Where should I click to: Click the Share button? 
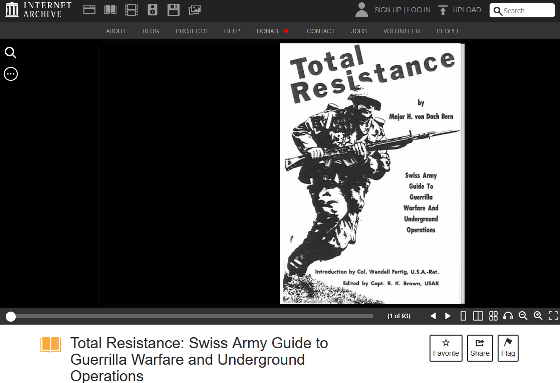(x=480, y=348)
